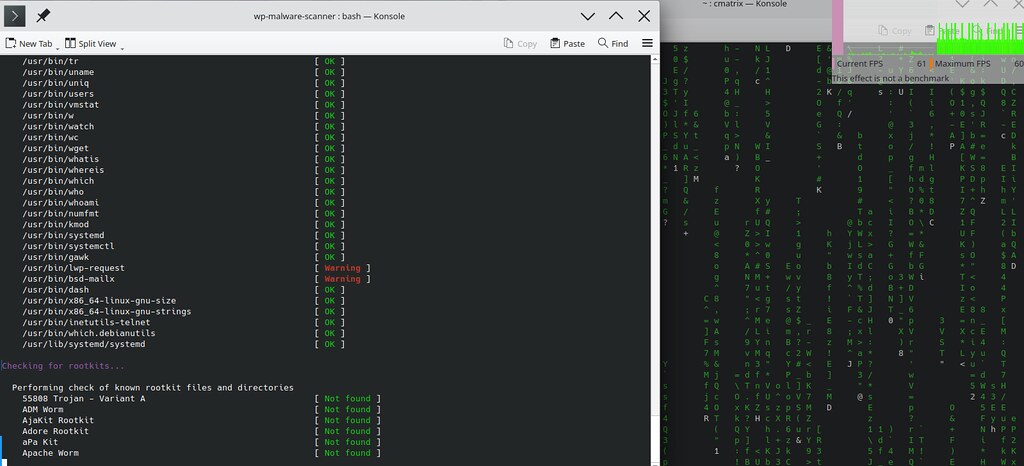Close the wp-malware-scanner Konsole window

click(644, 16)
